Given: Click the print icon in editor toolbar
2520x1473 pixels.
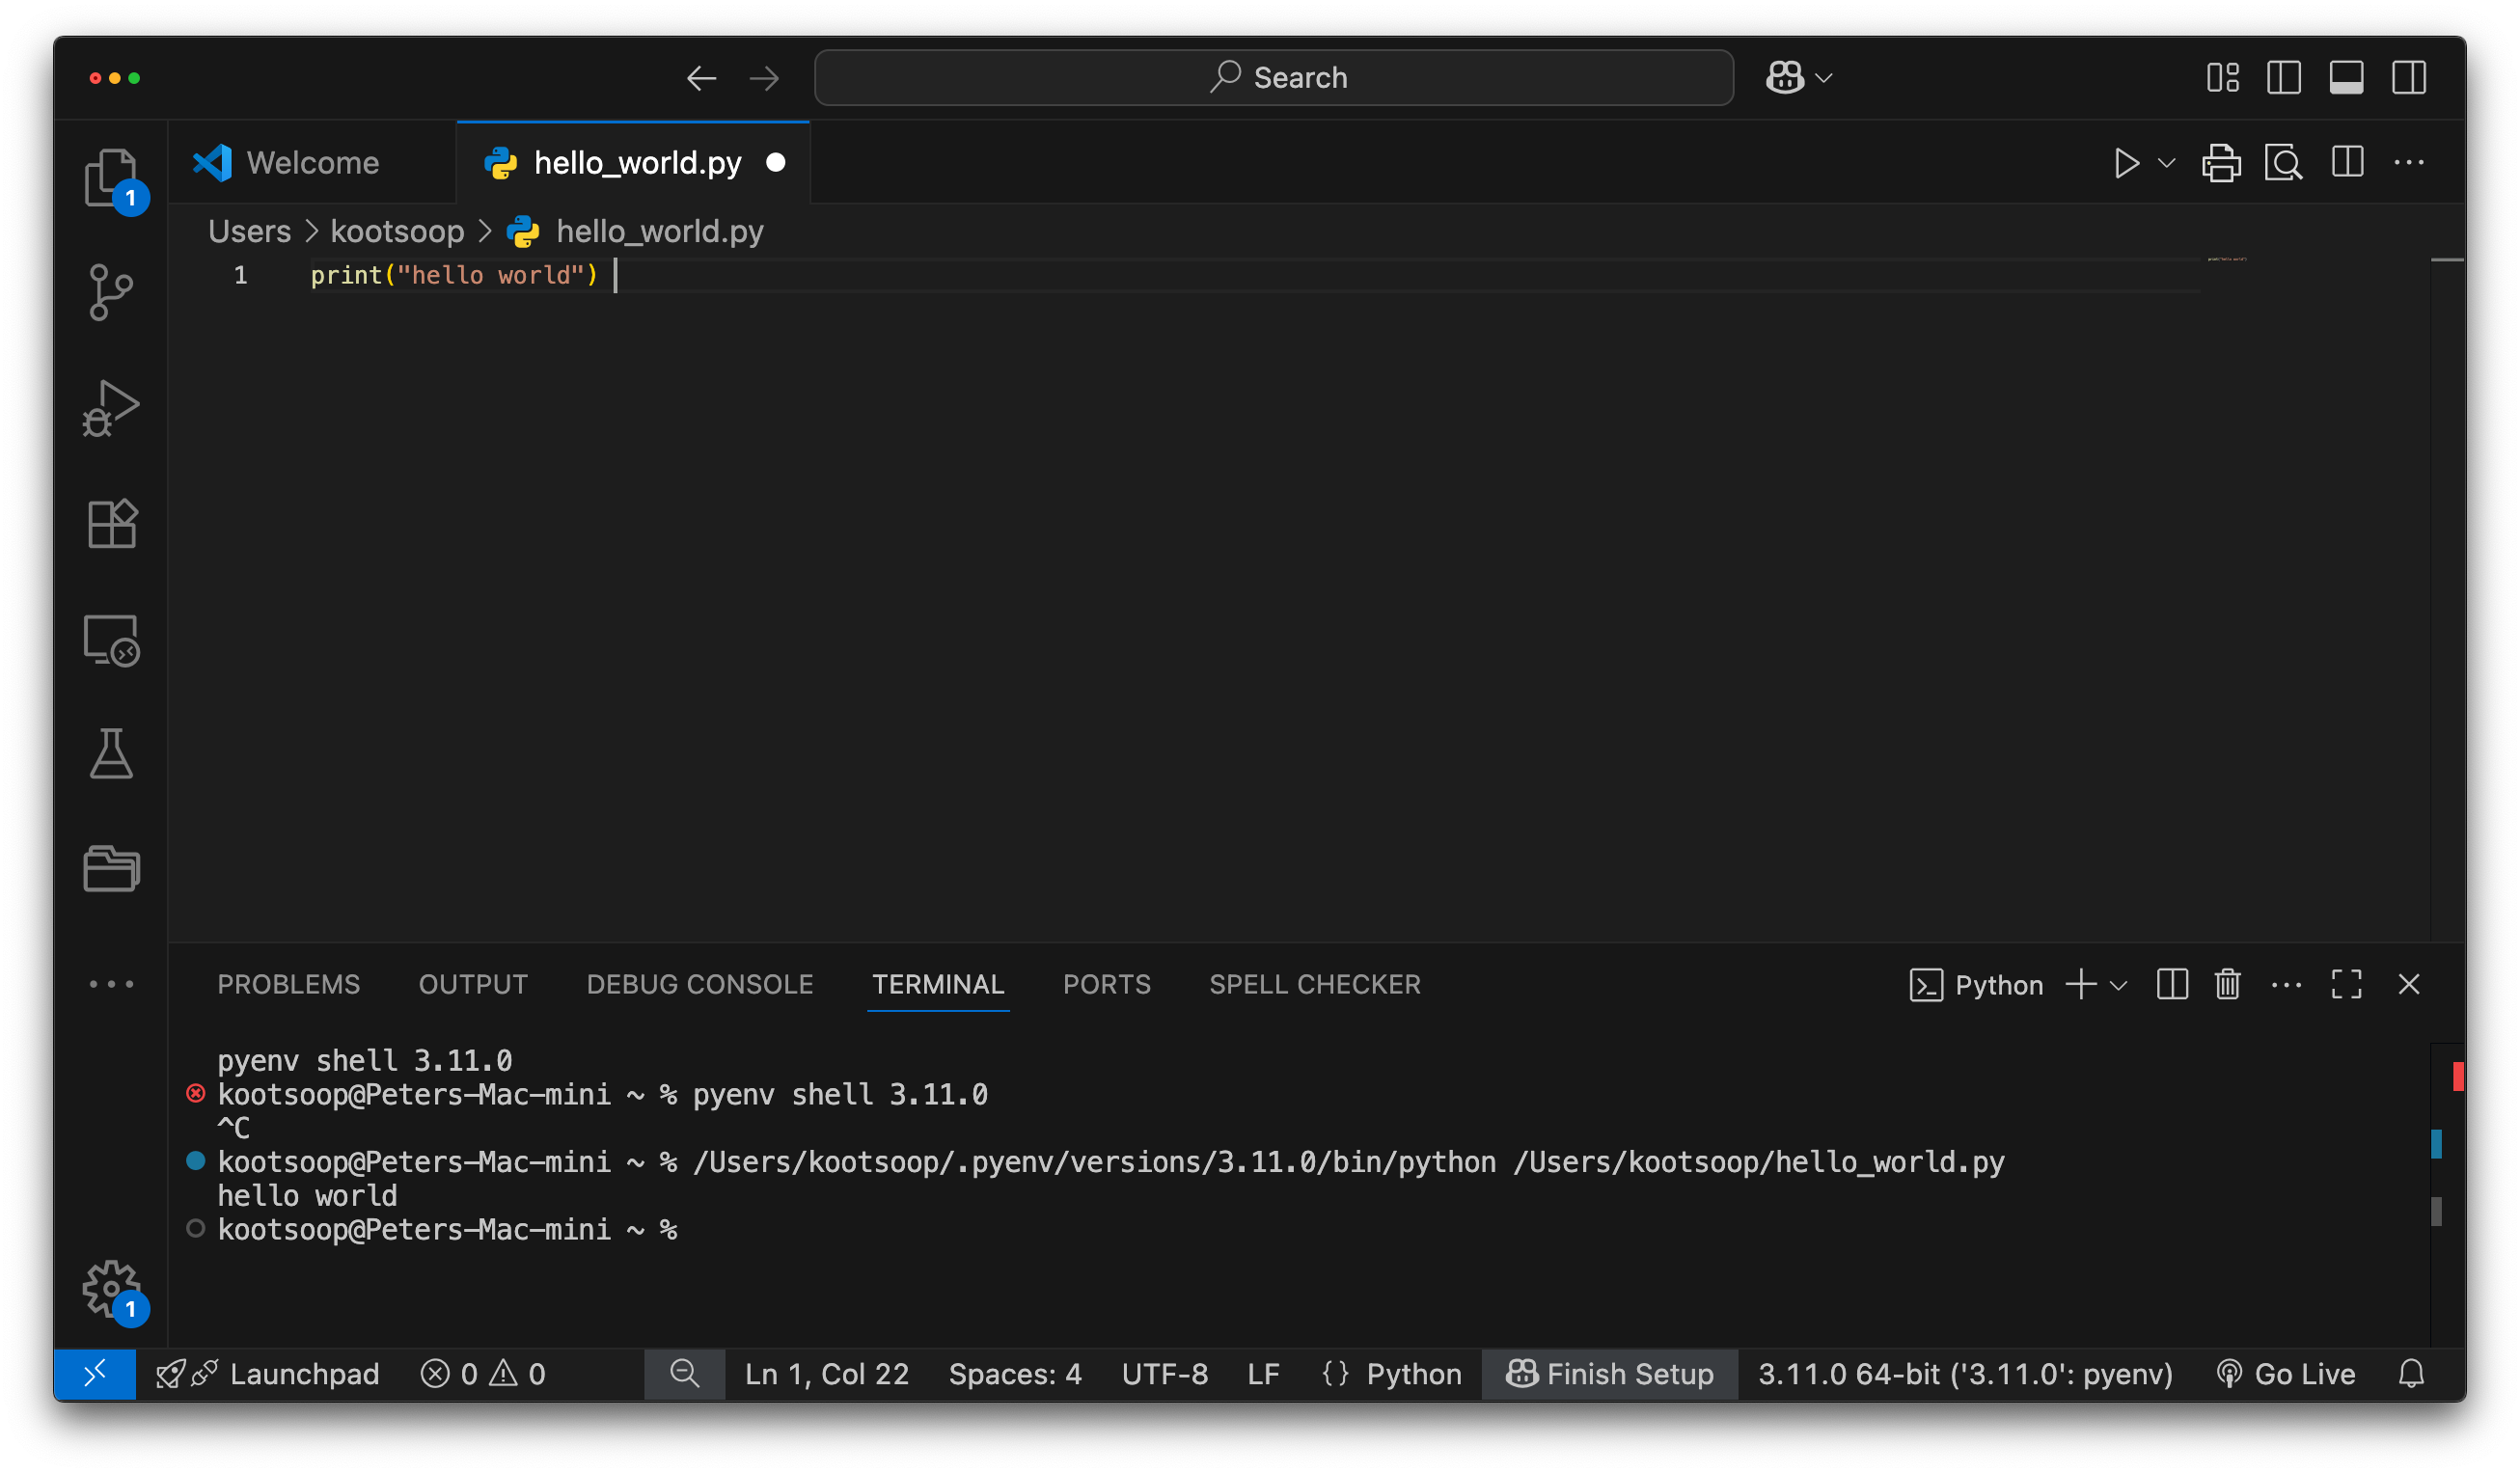Looking at the screenshot, I should tap(2222, 163).
